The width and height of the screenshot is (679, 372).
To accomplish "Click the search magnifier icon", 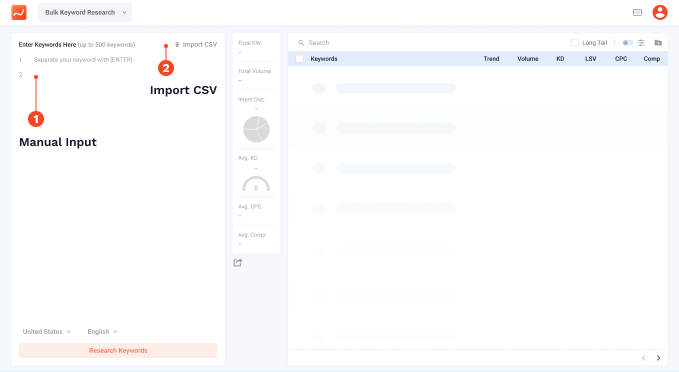I will point(301,43).
